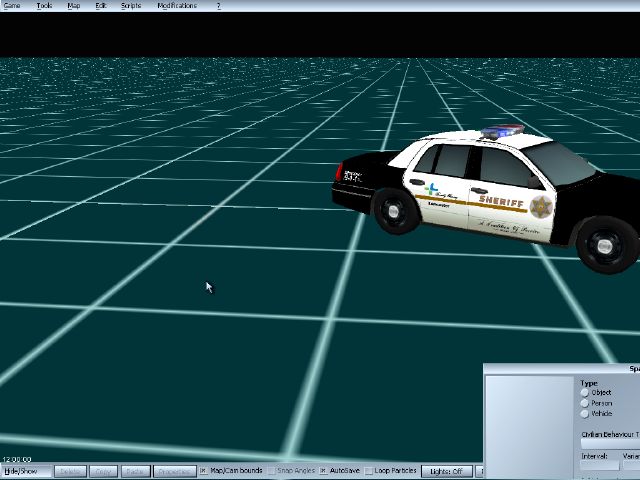Open the Game menu
This screenshot has height=480, width=640.
pyautogui.click(x=11, y=6)
